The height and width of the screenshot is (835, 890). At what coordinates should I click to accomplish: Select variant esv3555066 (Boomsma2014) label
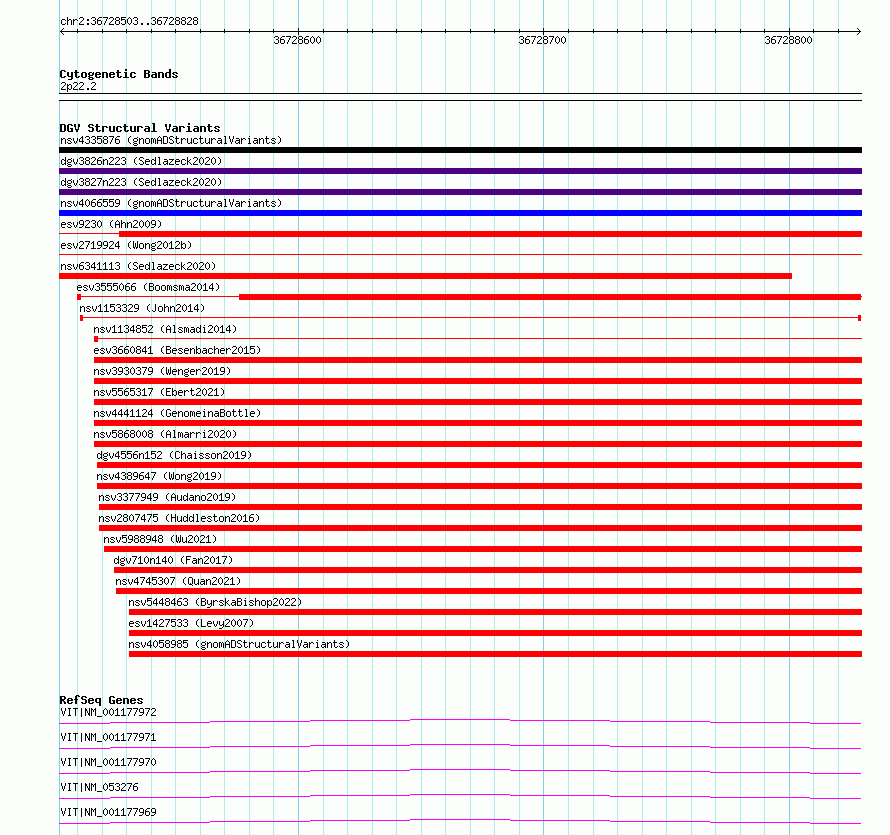pyautogui.click(x=148, y=287)
